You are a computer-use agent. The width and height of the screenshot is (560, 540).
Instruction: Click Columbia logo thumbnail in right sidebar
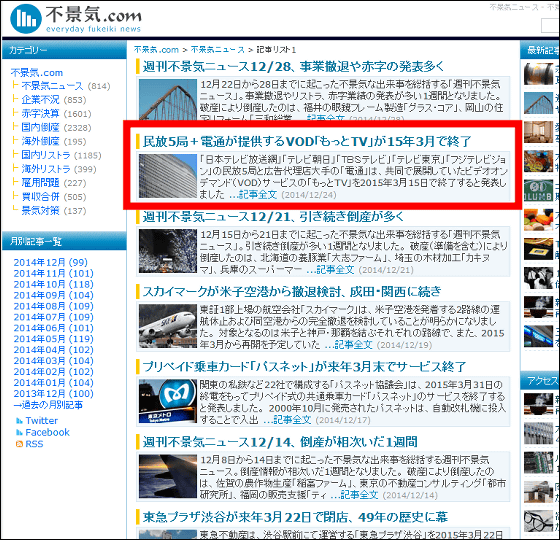(x=539, y=191)
